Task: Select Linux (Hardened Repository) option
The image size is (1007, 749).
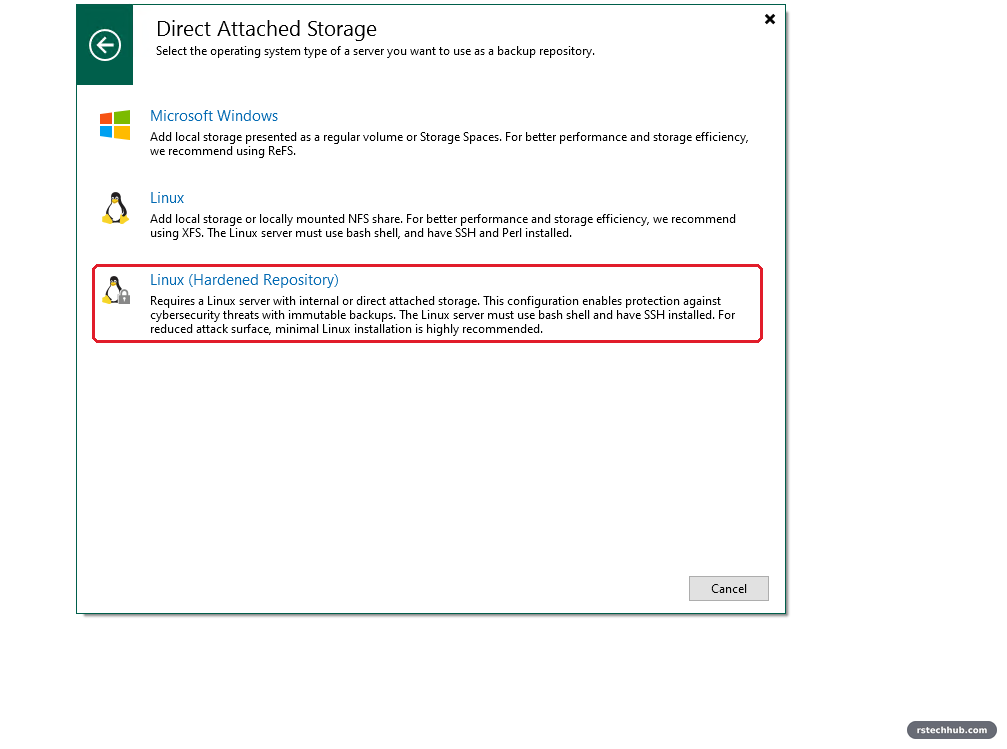Action: (244, 280)
